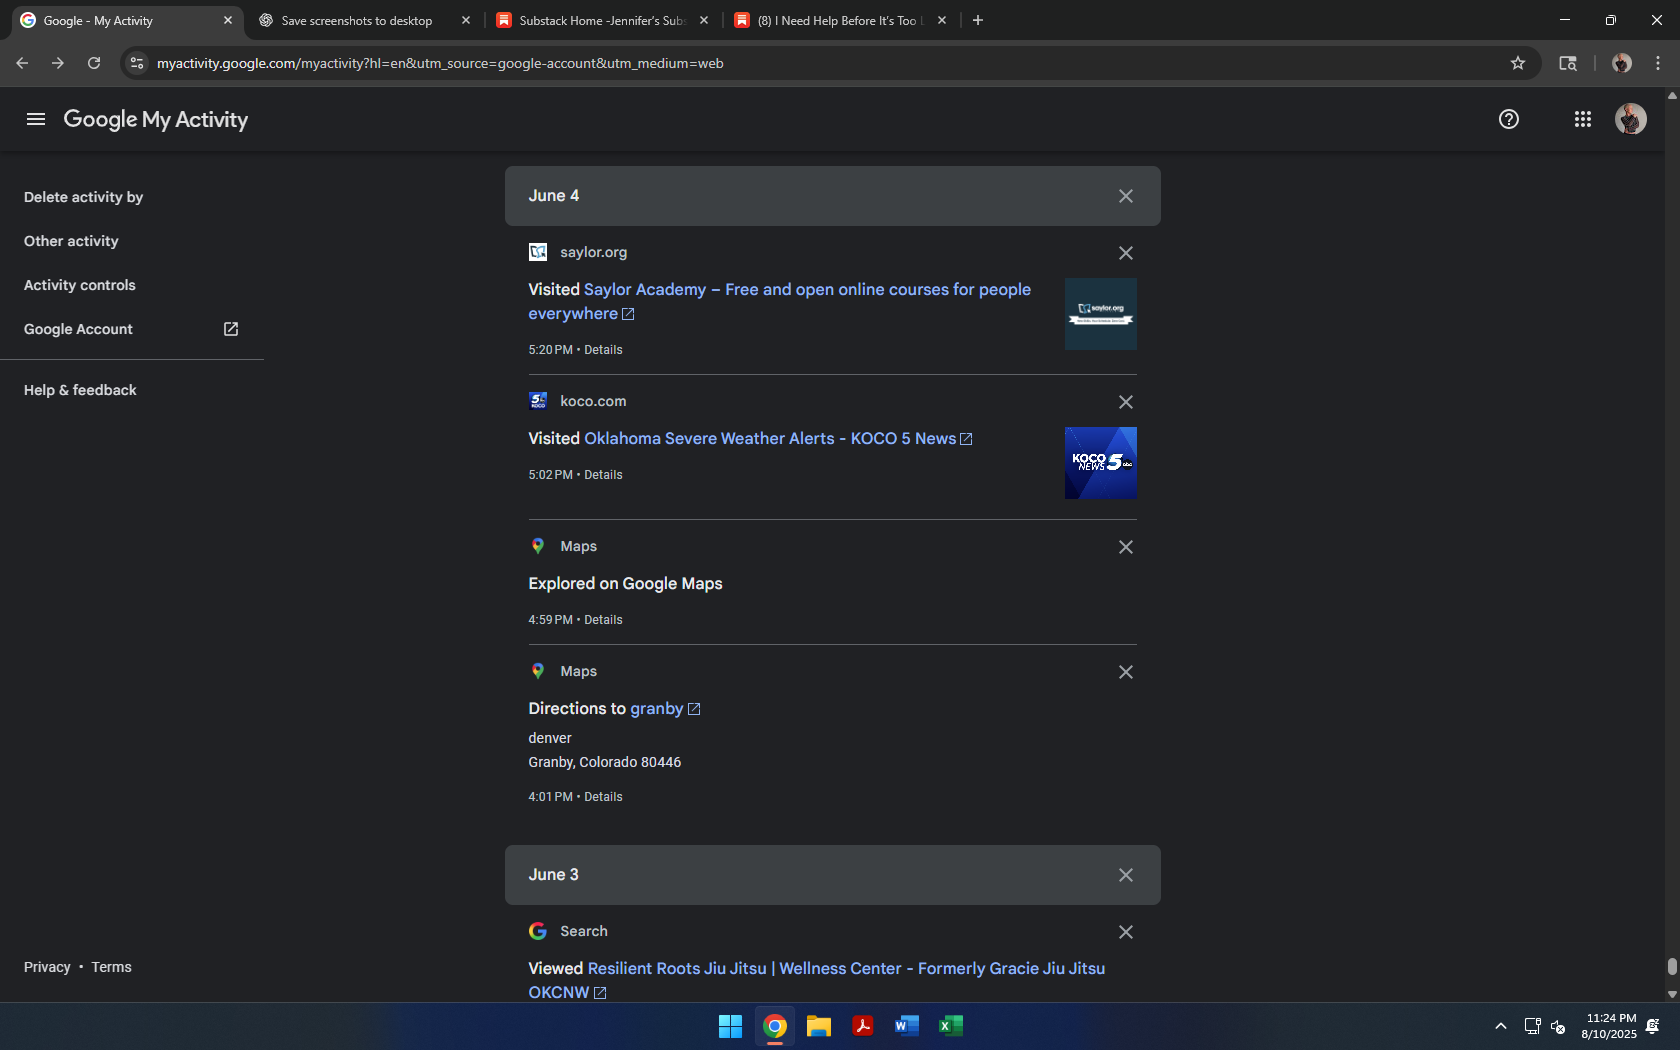View site information icon in address bar
The height and width of the screenshot is (1050, 1680).
pos(137,63)
